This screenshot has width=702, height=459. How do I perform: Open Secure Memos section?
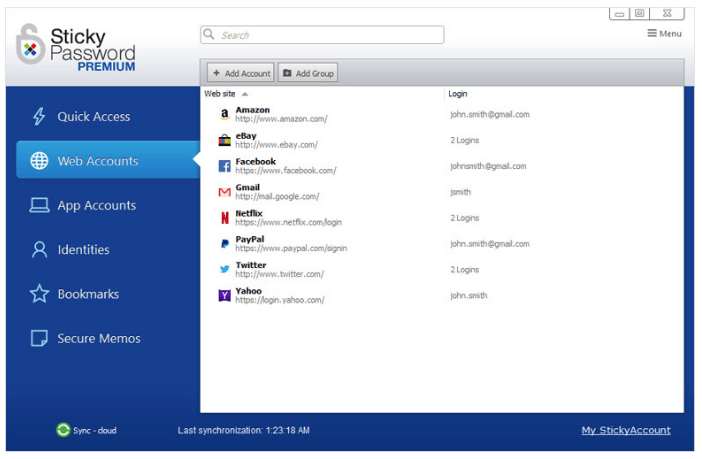click(98, 339)
